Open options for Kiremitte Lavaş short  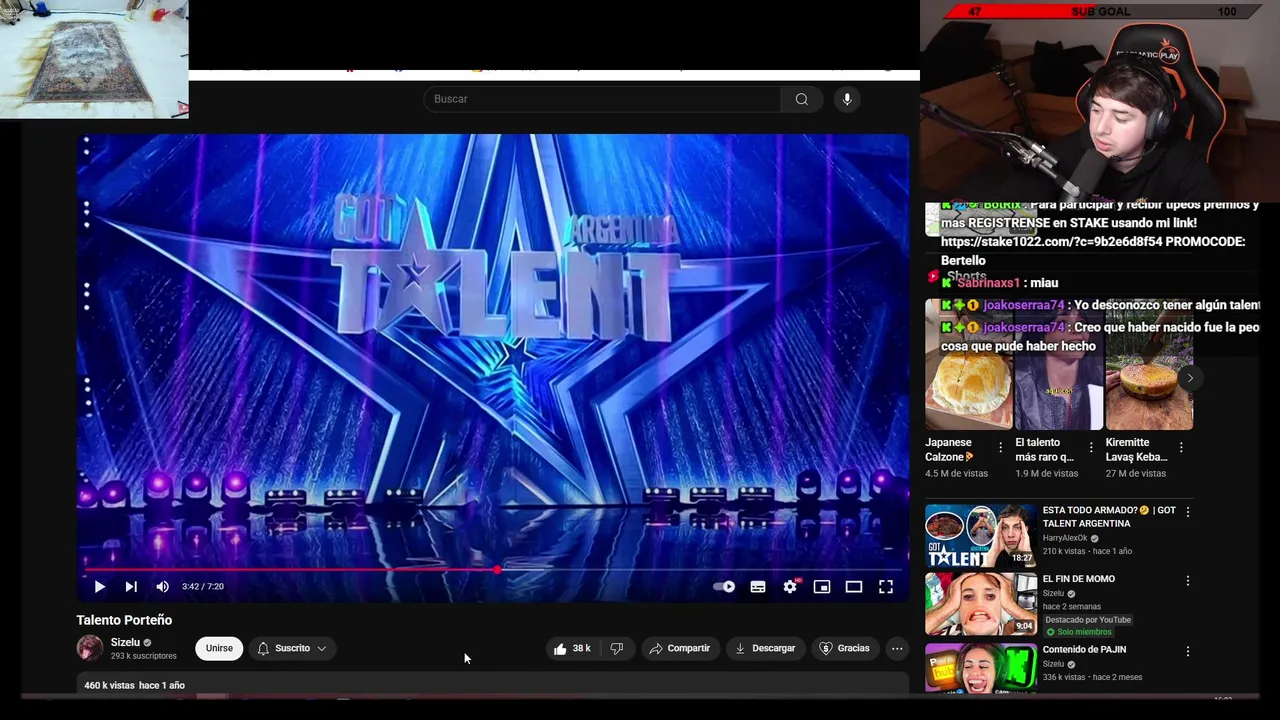[x=1181, y=448]
